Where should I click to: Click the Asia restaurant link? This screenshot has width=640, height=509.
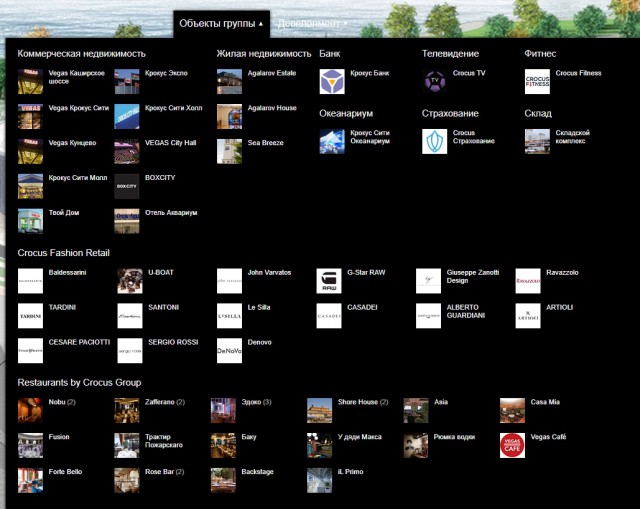tap(441, 402)
